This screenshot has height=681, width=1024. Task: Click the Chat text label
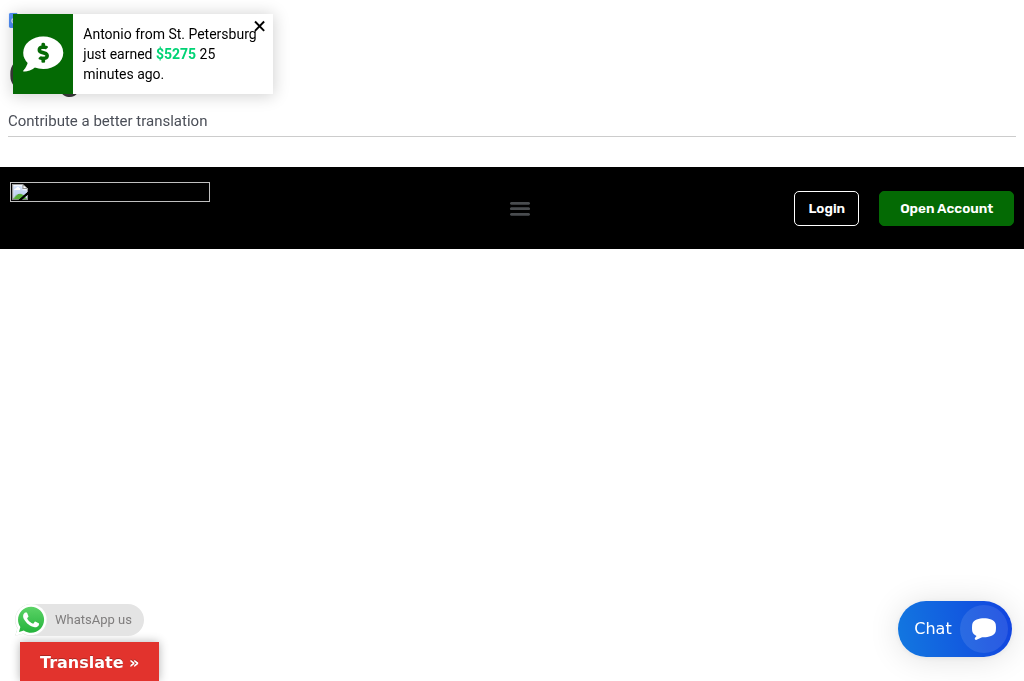tap(932, 629)
